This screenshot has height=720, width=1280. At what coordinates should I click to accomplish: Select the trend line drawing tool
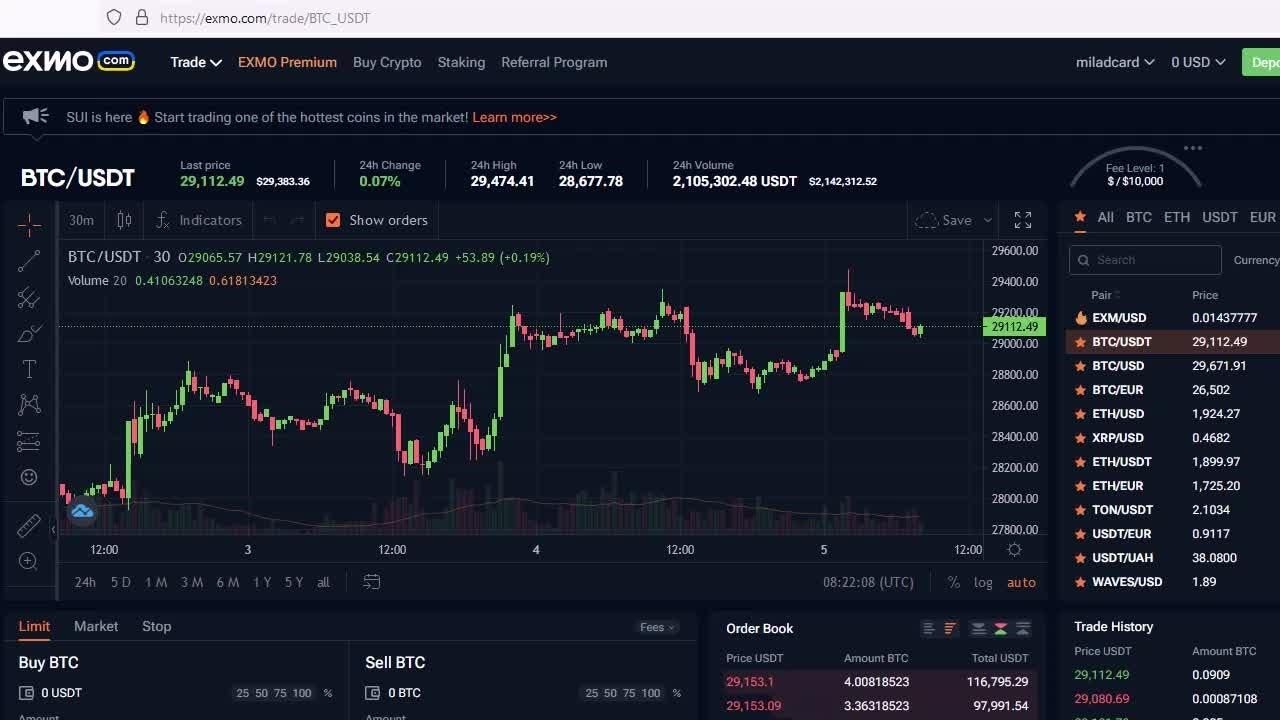click(29, 261)
